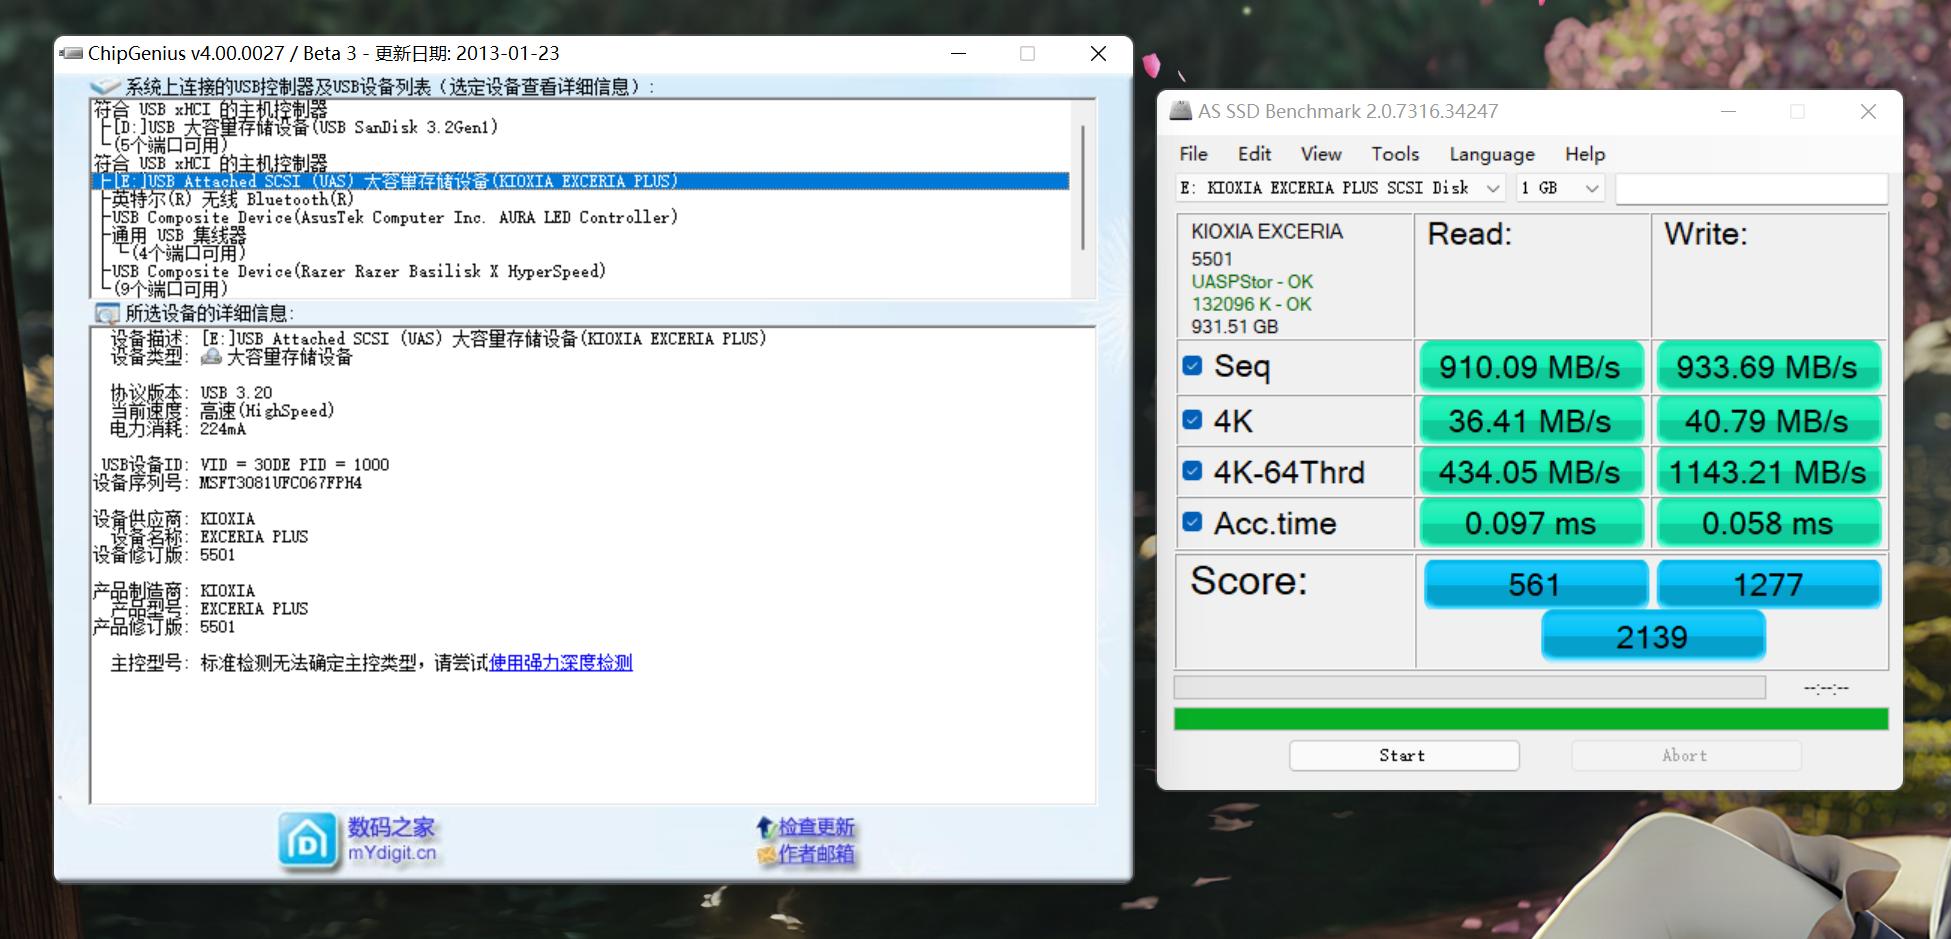Select the (5个端口可用) row
The width and height of the screenshot is (1951, 939).
coord(171,145)
